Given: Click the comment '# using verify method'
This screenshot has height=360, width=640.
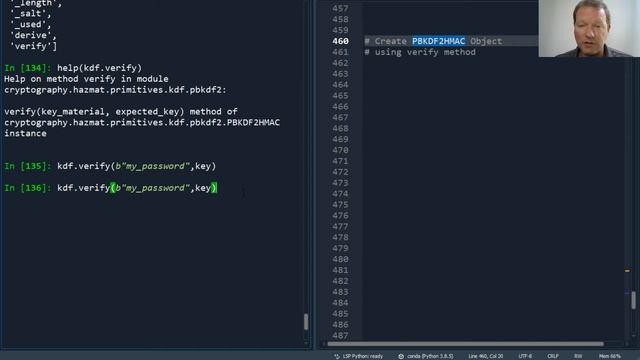Looking at the screenshot, I should click(x=420, y=52).
